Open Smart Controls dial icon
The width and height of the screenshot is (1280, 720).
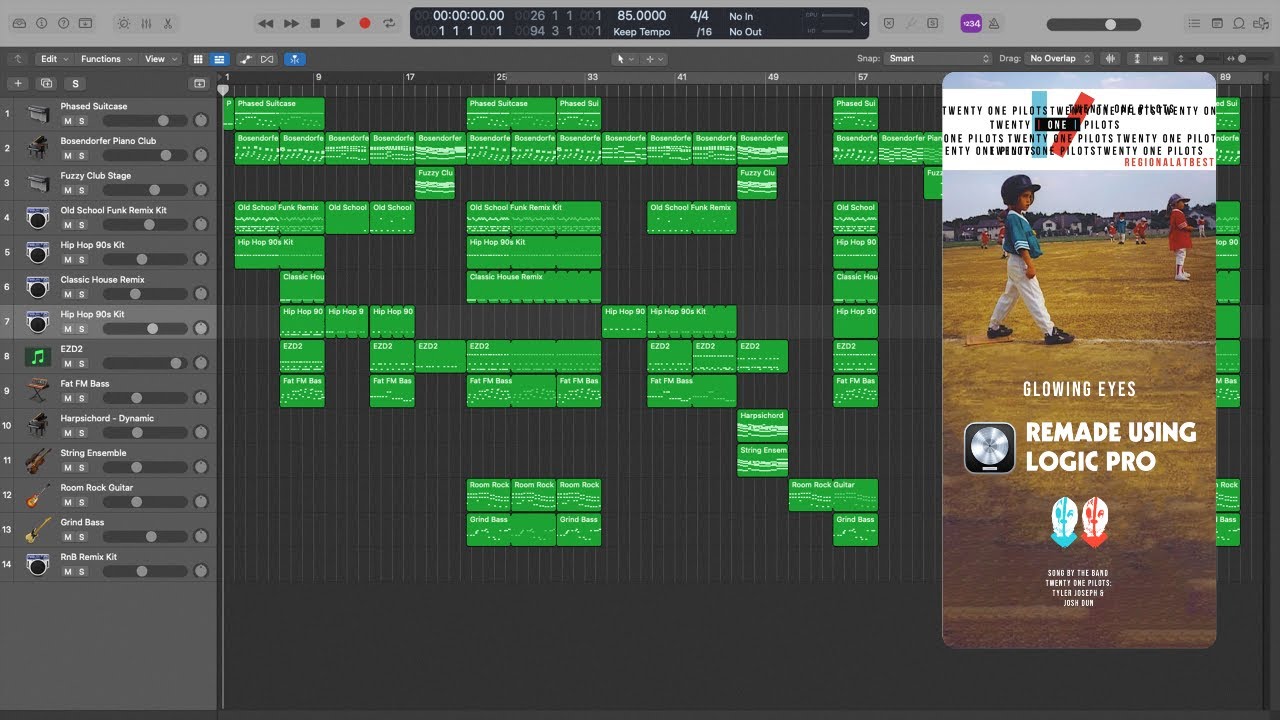click(x=123, y=23)
